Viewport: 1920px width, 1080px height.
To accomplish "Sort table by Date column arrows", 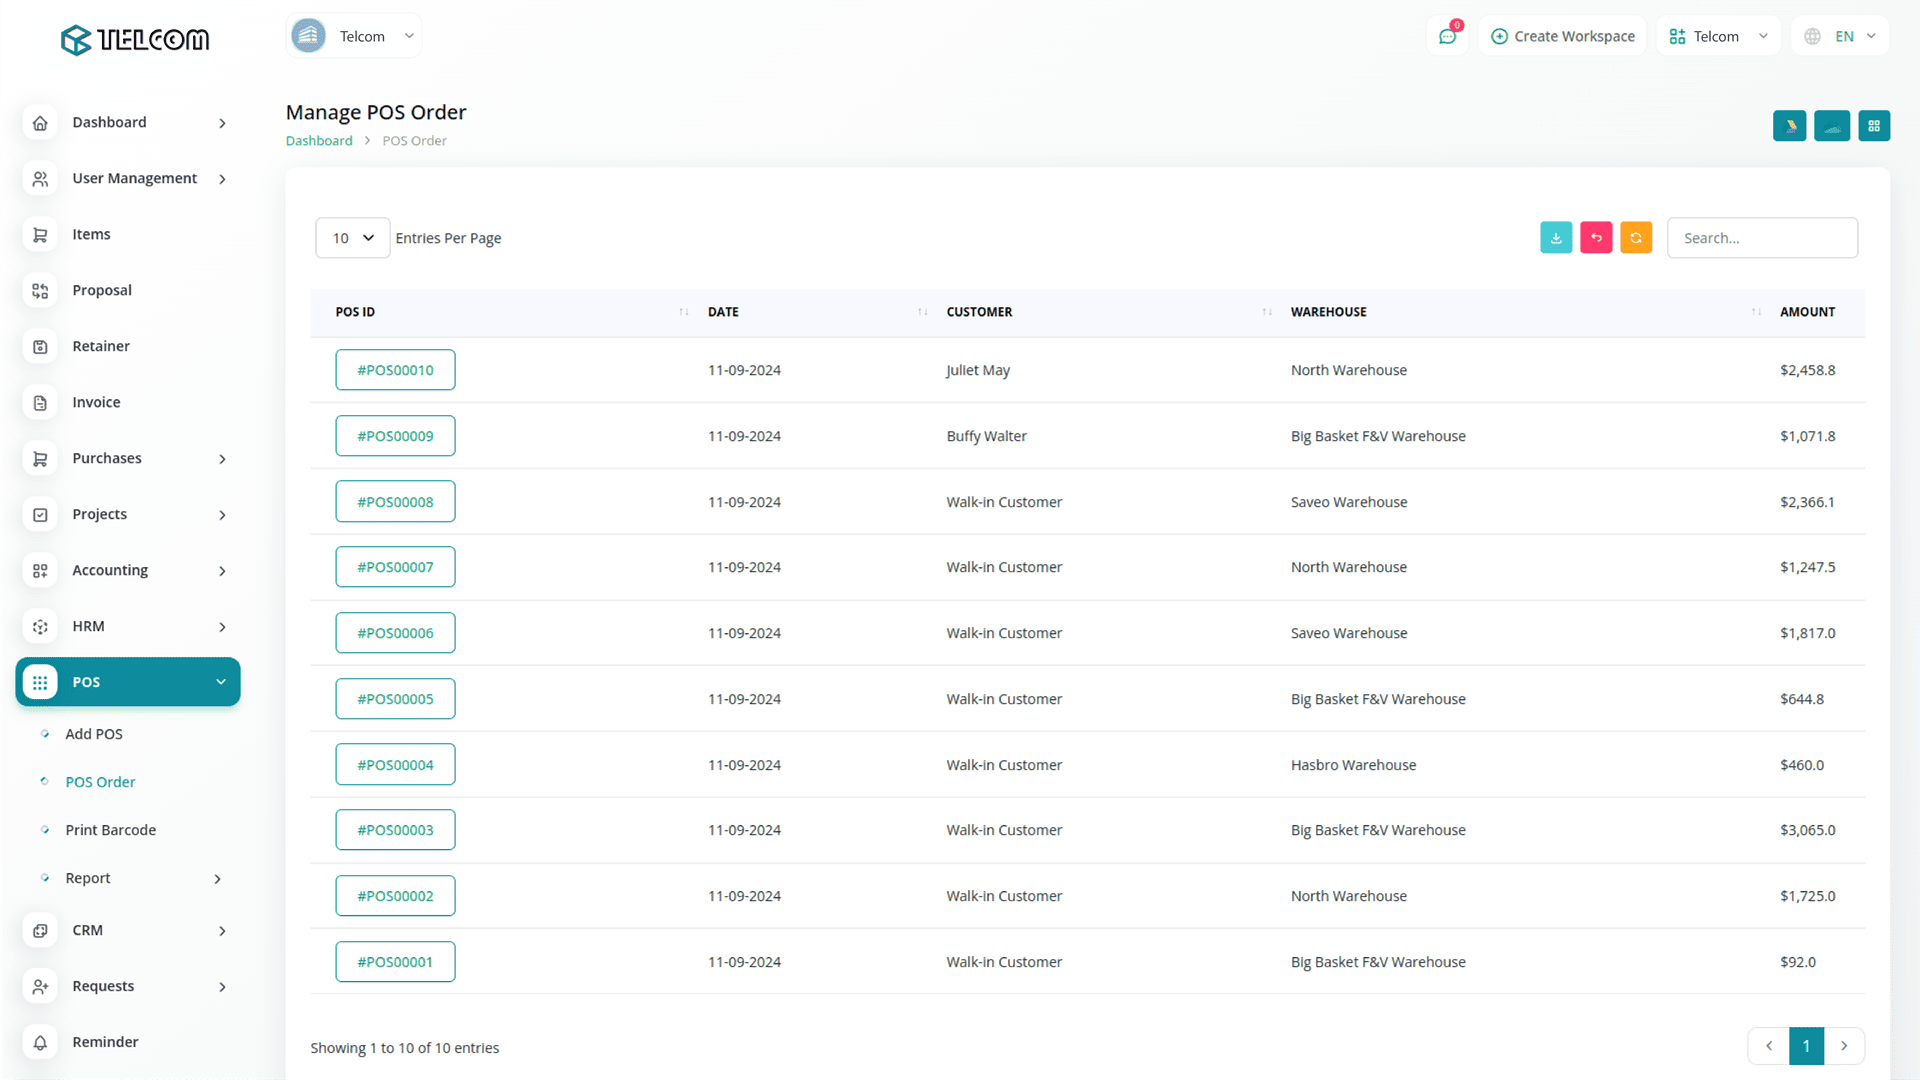I will [x=922, y=312].
